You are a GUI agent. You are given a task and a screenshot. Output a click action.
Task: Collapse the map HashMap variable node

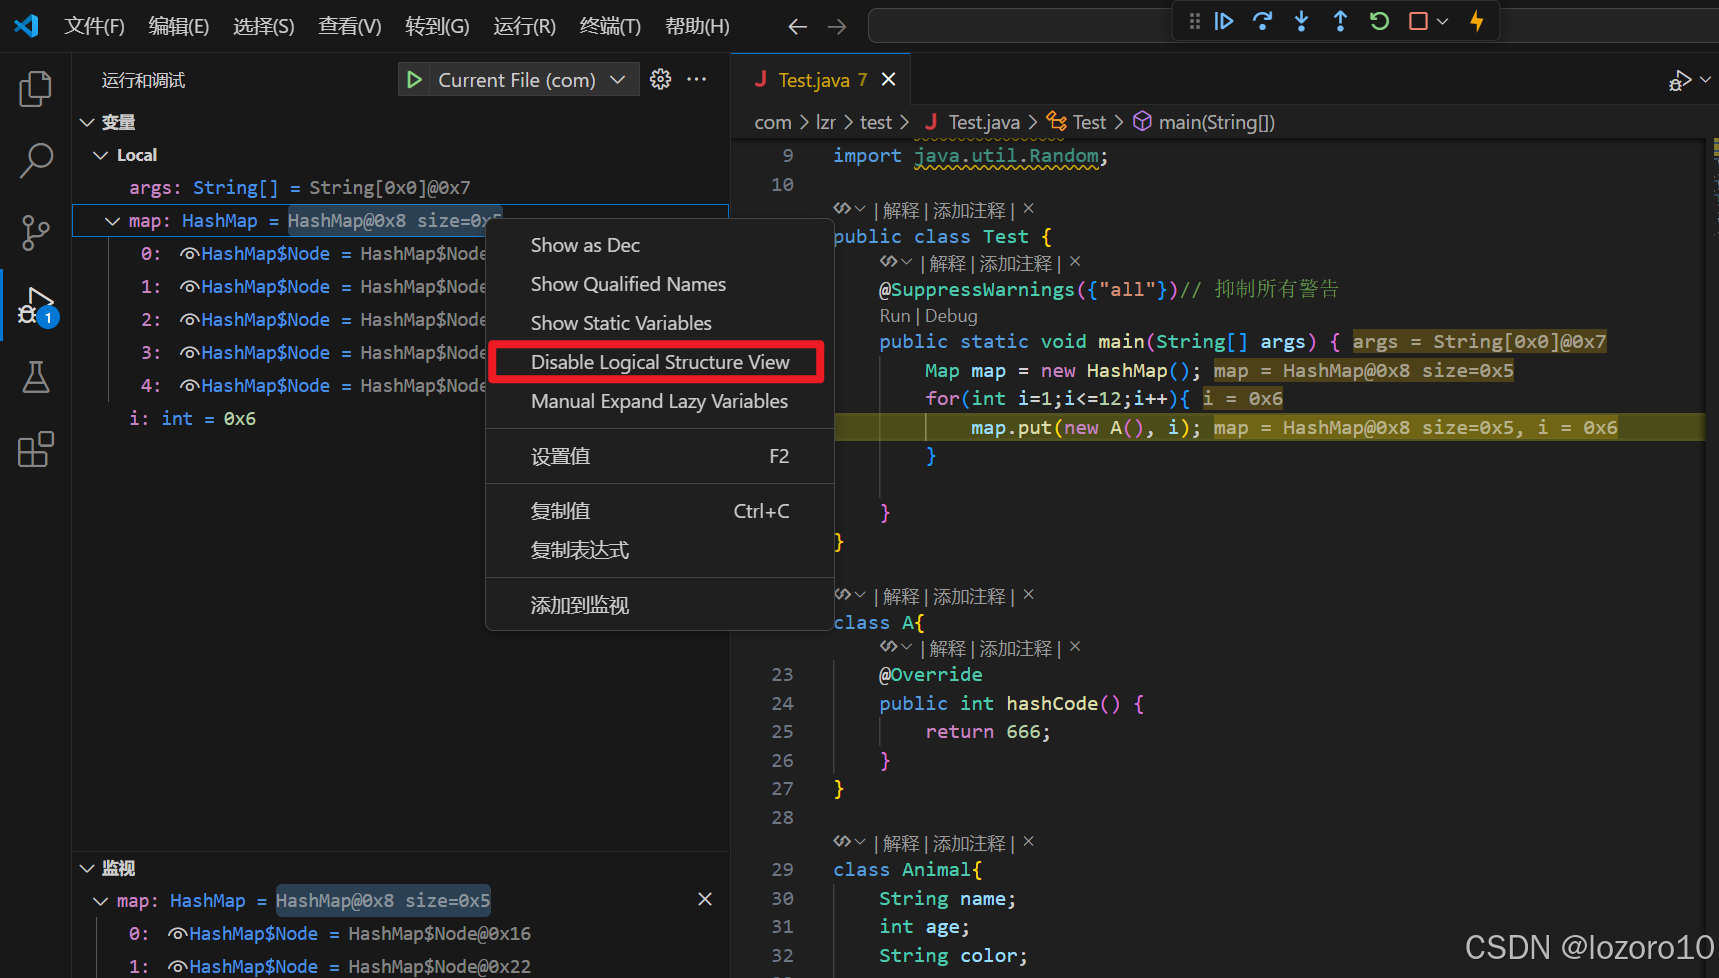111,220
